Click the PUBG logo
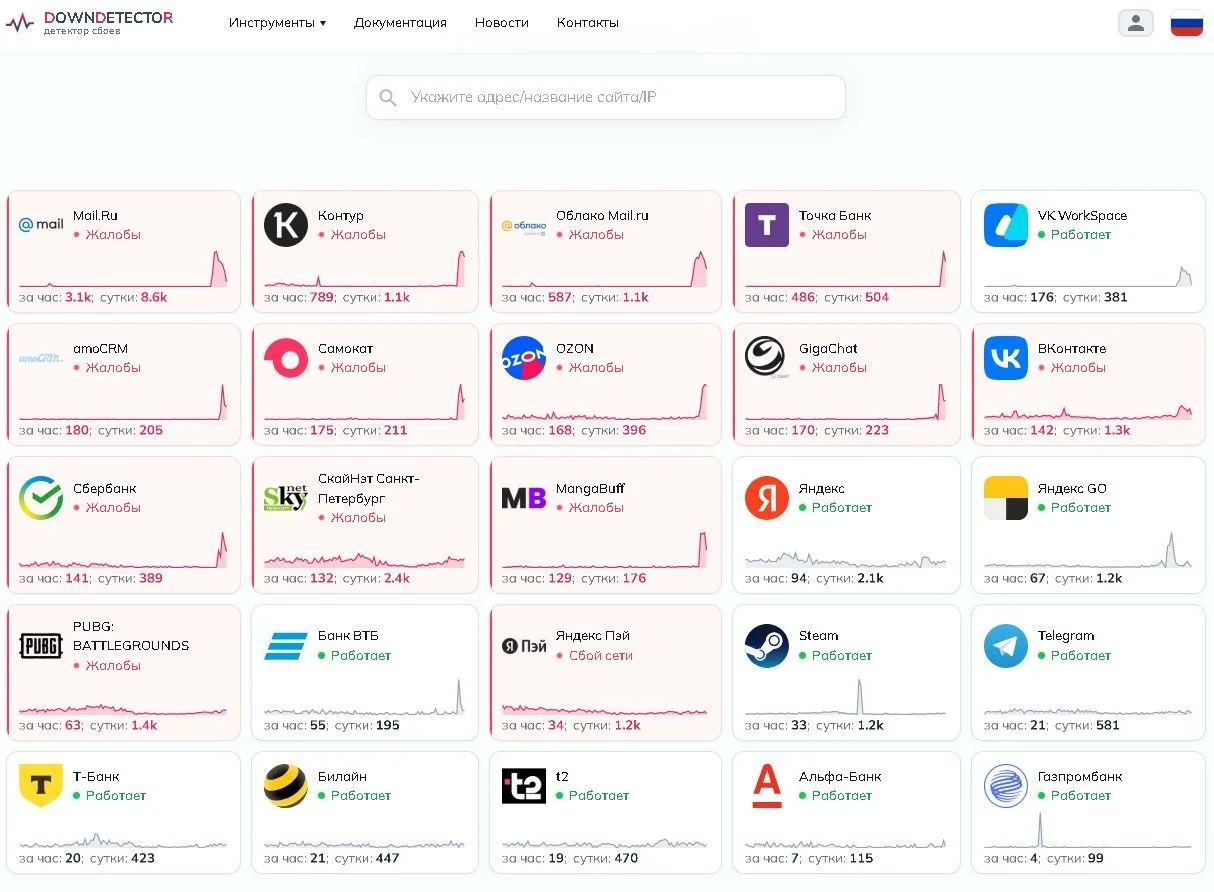The height and width of the screenshot is (892, 1214). pos(41,645)
